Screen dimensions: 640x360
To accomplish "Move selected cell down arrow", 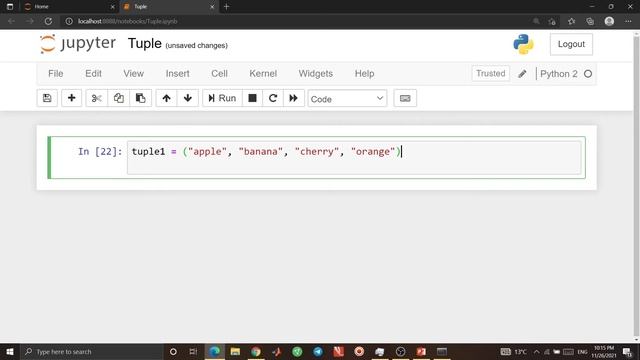I will [188, 98].
